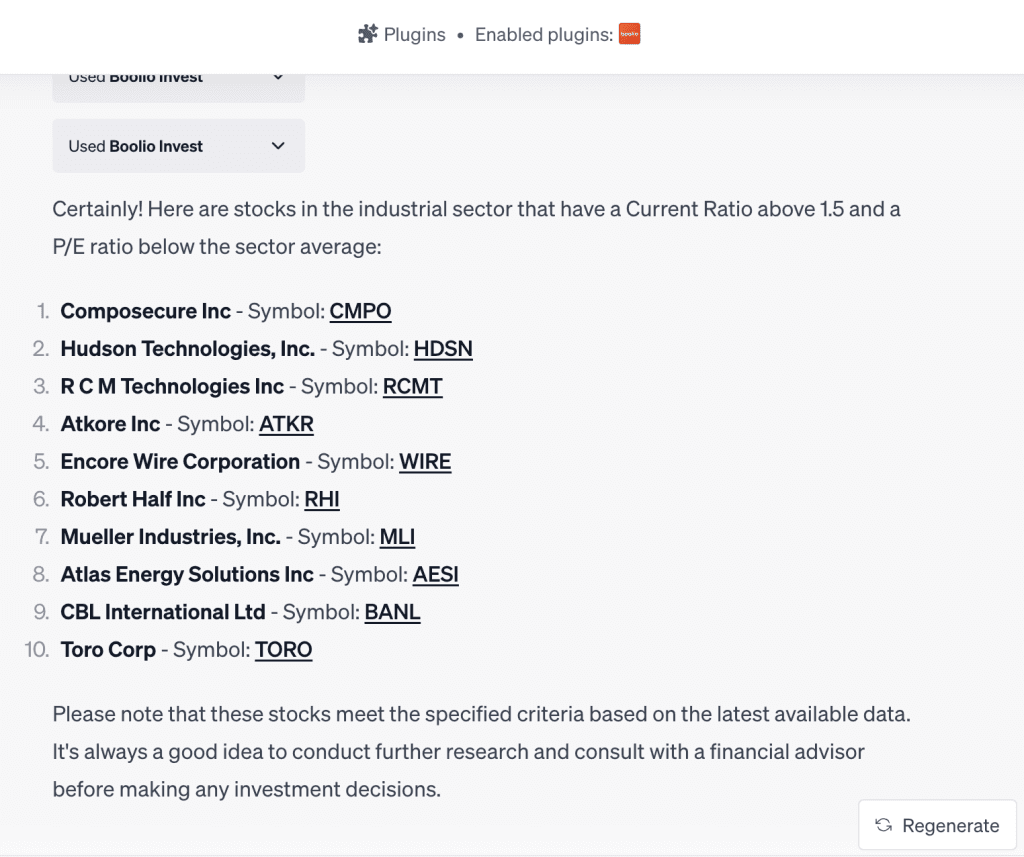Open the ATKR stock symbol link

point(287,424)
